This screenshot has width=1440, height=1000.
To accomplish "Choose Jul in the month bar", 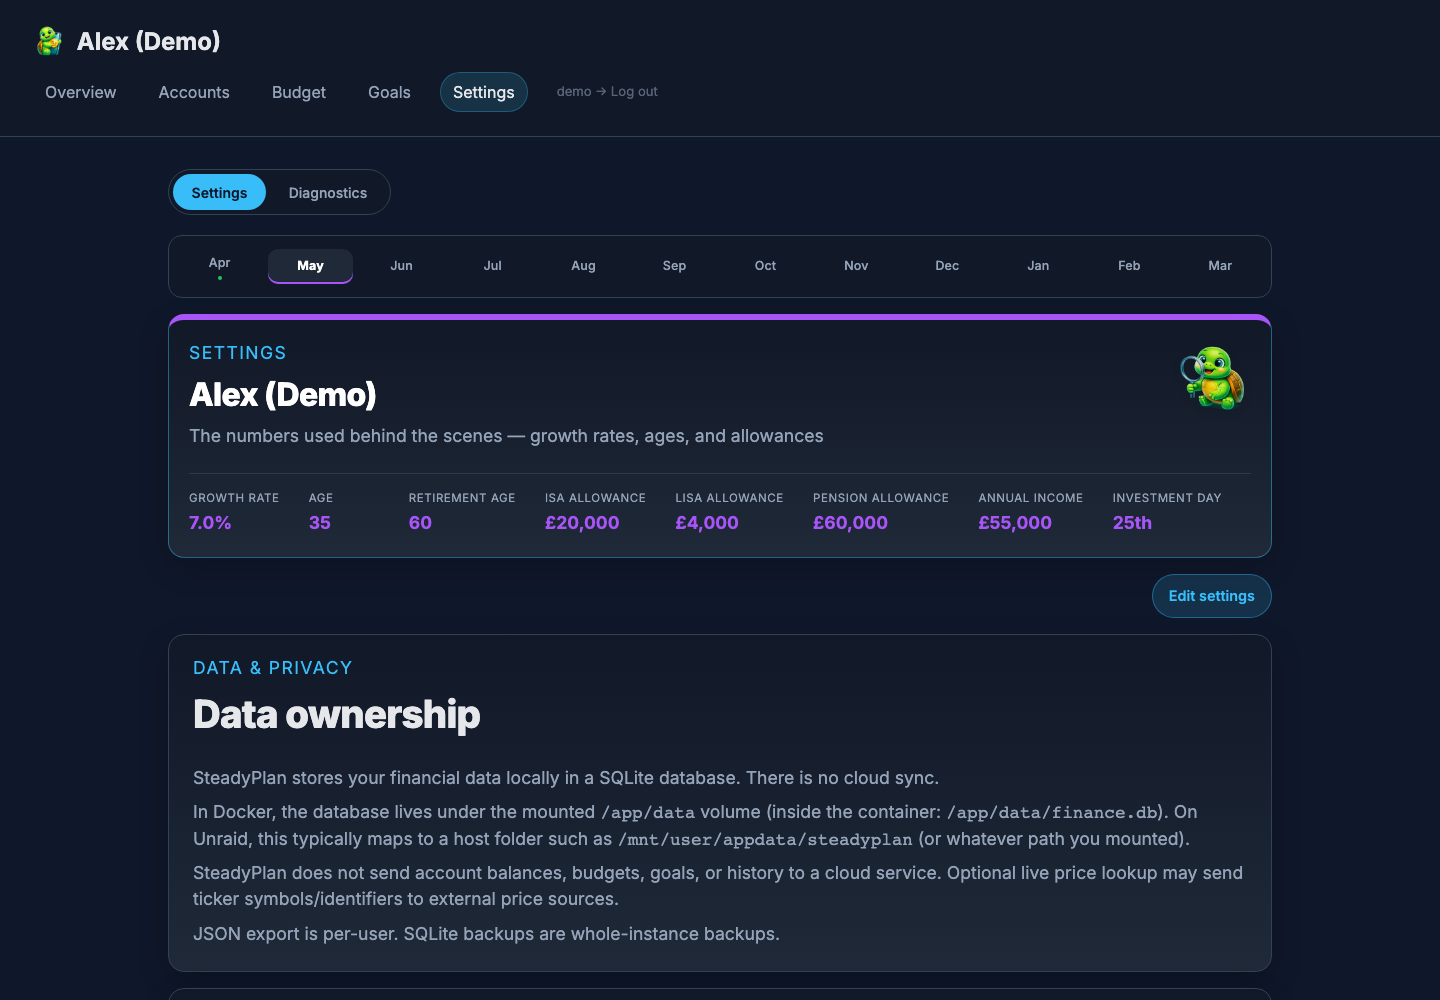I will [x=492, y=266].
